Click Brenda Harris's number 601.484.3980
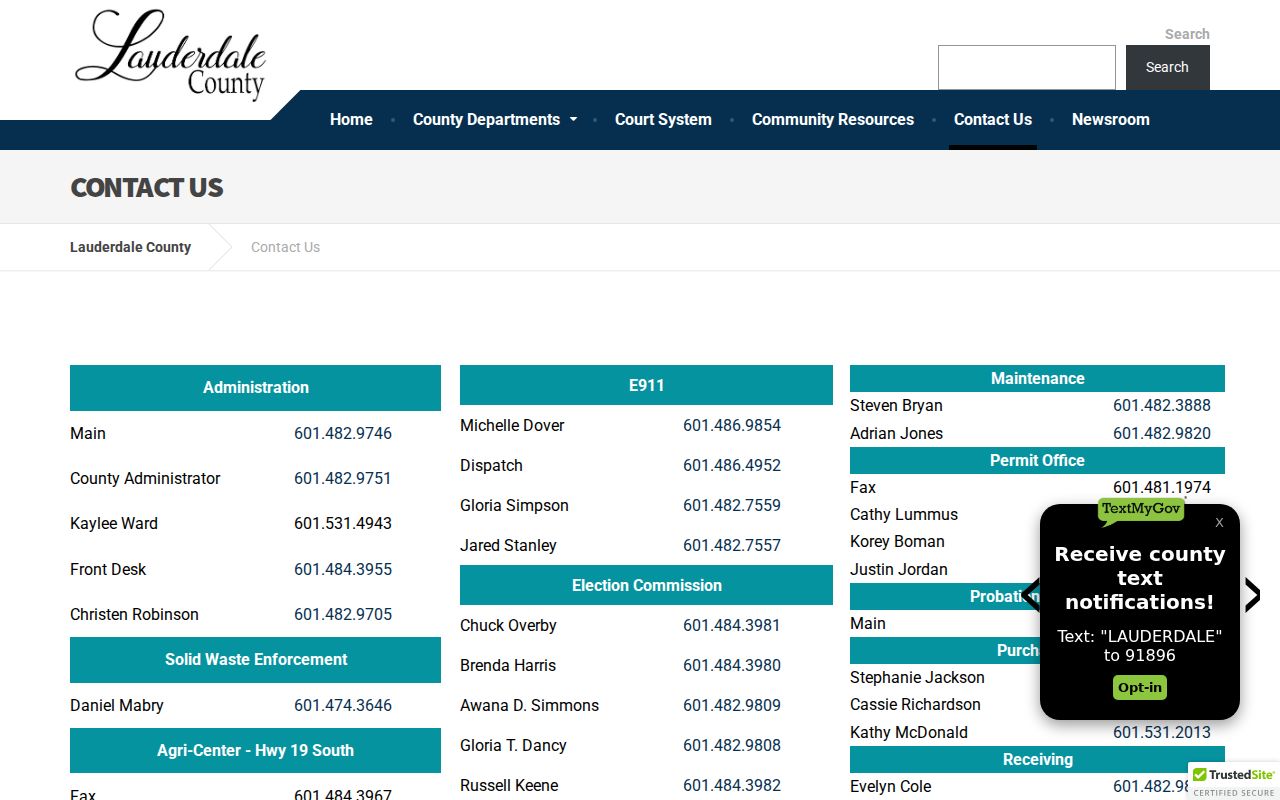The image size is (1280, 800). point(732,665)
